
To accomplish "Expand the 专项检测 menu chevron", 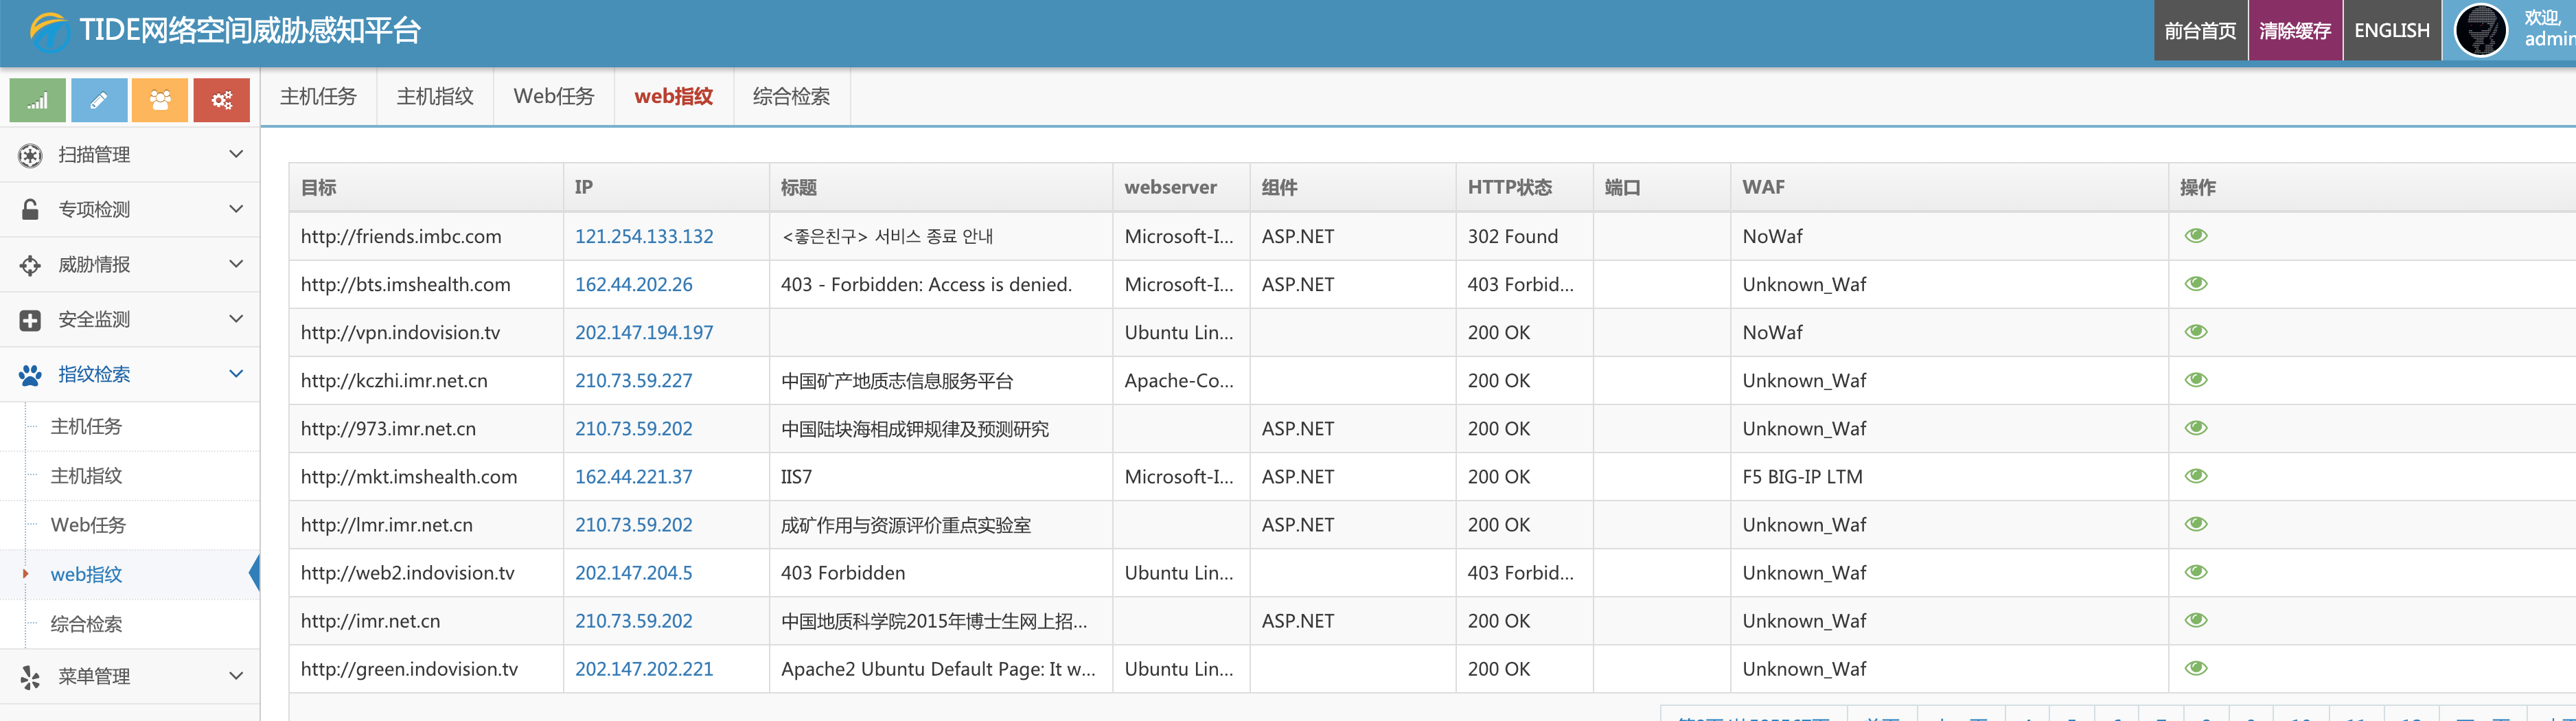I will (x=236, y=209).
